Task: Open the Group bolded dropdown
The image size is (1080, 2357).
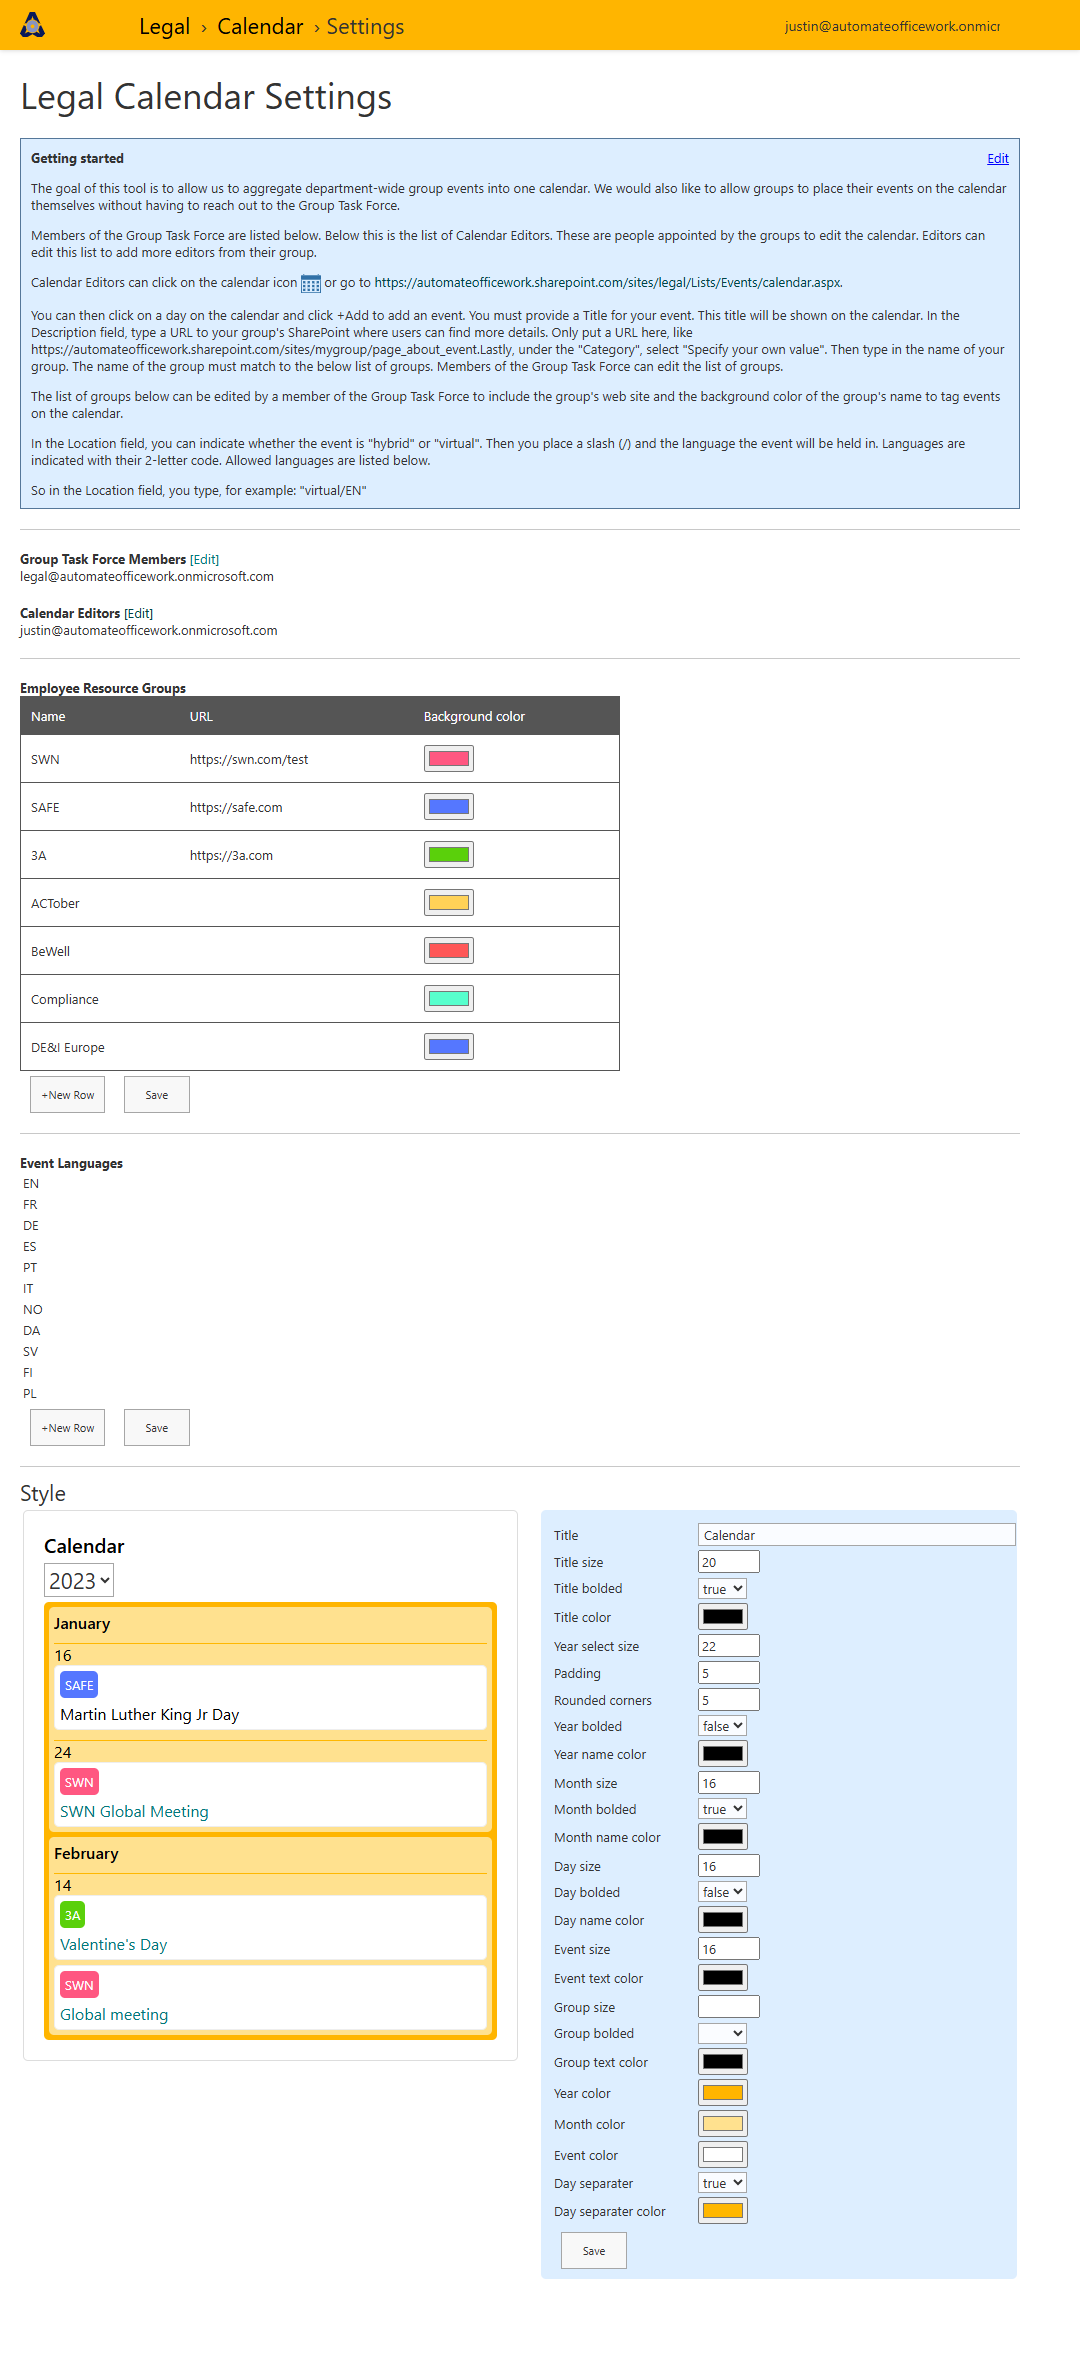Action: [x=722, y=2033]
